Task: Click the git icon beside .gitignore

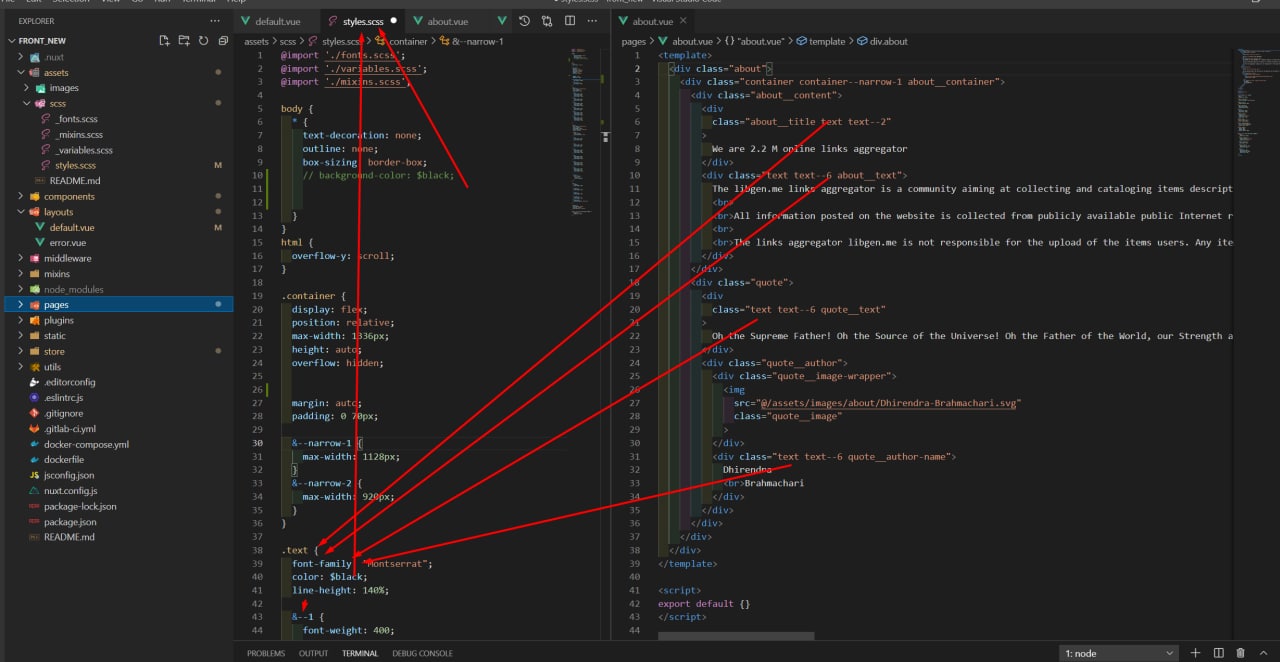Action: point(34,413)
